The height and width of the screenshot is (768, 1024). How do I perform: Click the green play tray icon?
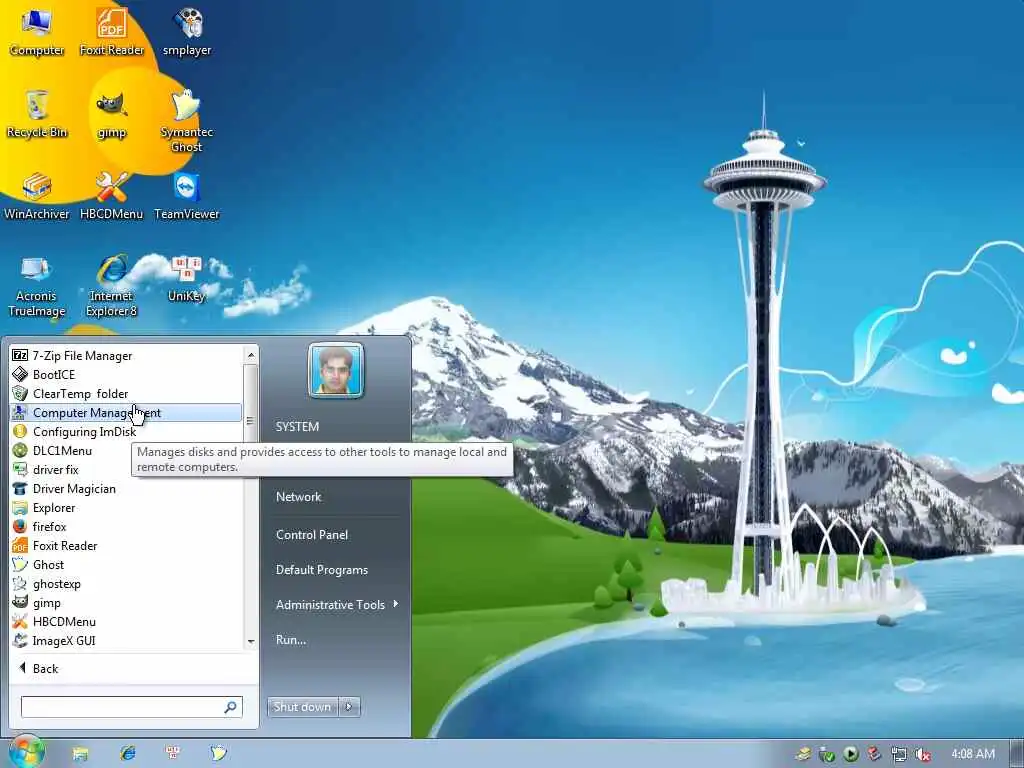(850, 755)
